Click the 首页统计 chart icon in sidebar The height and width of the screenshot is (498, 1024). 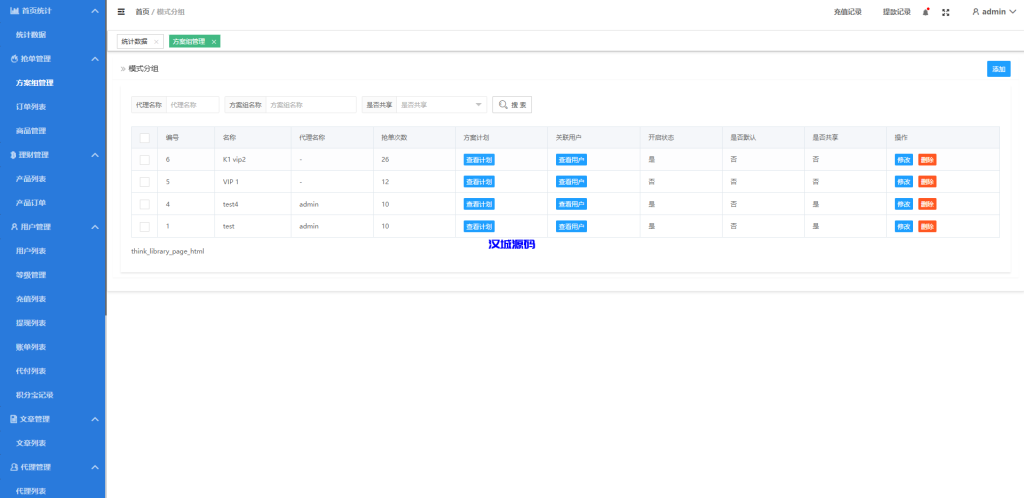[14, 10]
